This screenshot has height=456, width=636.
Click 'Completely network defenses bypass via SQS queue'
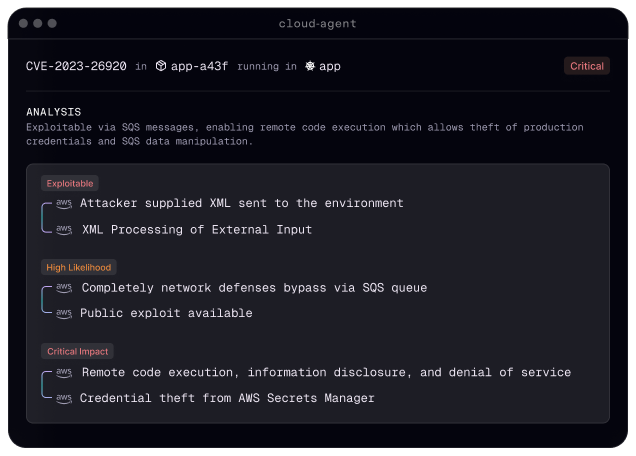coord(254,288)
